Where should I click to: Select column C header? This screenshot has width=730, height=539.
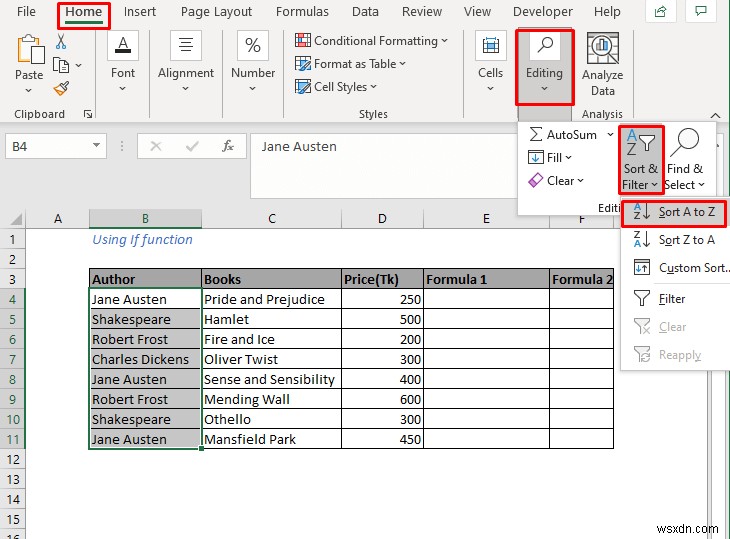coord(271,218)
